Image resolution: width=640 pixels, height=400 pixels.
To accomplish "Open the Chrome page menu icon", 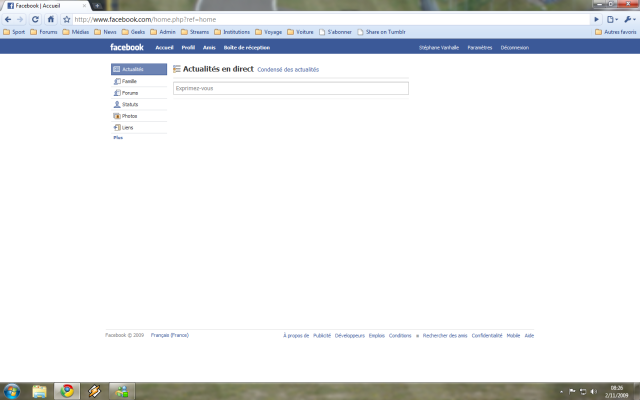I will 612,19.
